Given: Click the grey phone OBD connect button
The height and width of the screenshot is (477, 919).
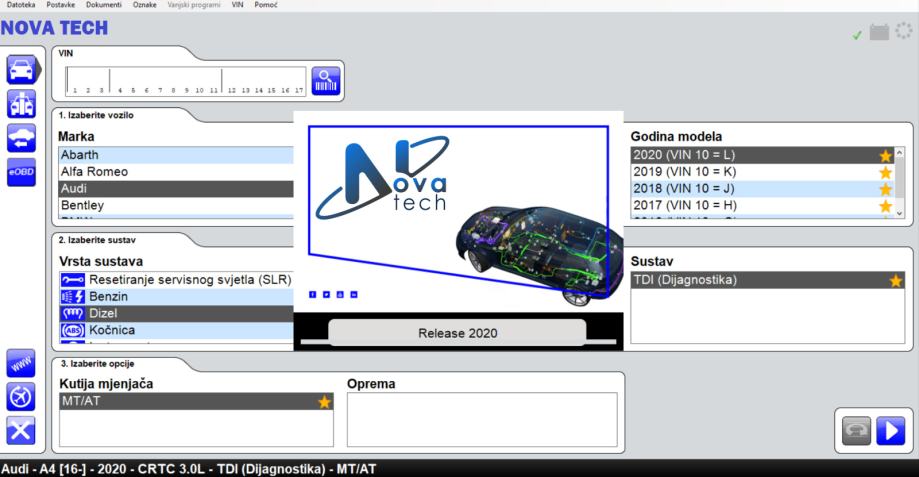Looking at the screenshot, I should coord(856,431).
